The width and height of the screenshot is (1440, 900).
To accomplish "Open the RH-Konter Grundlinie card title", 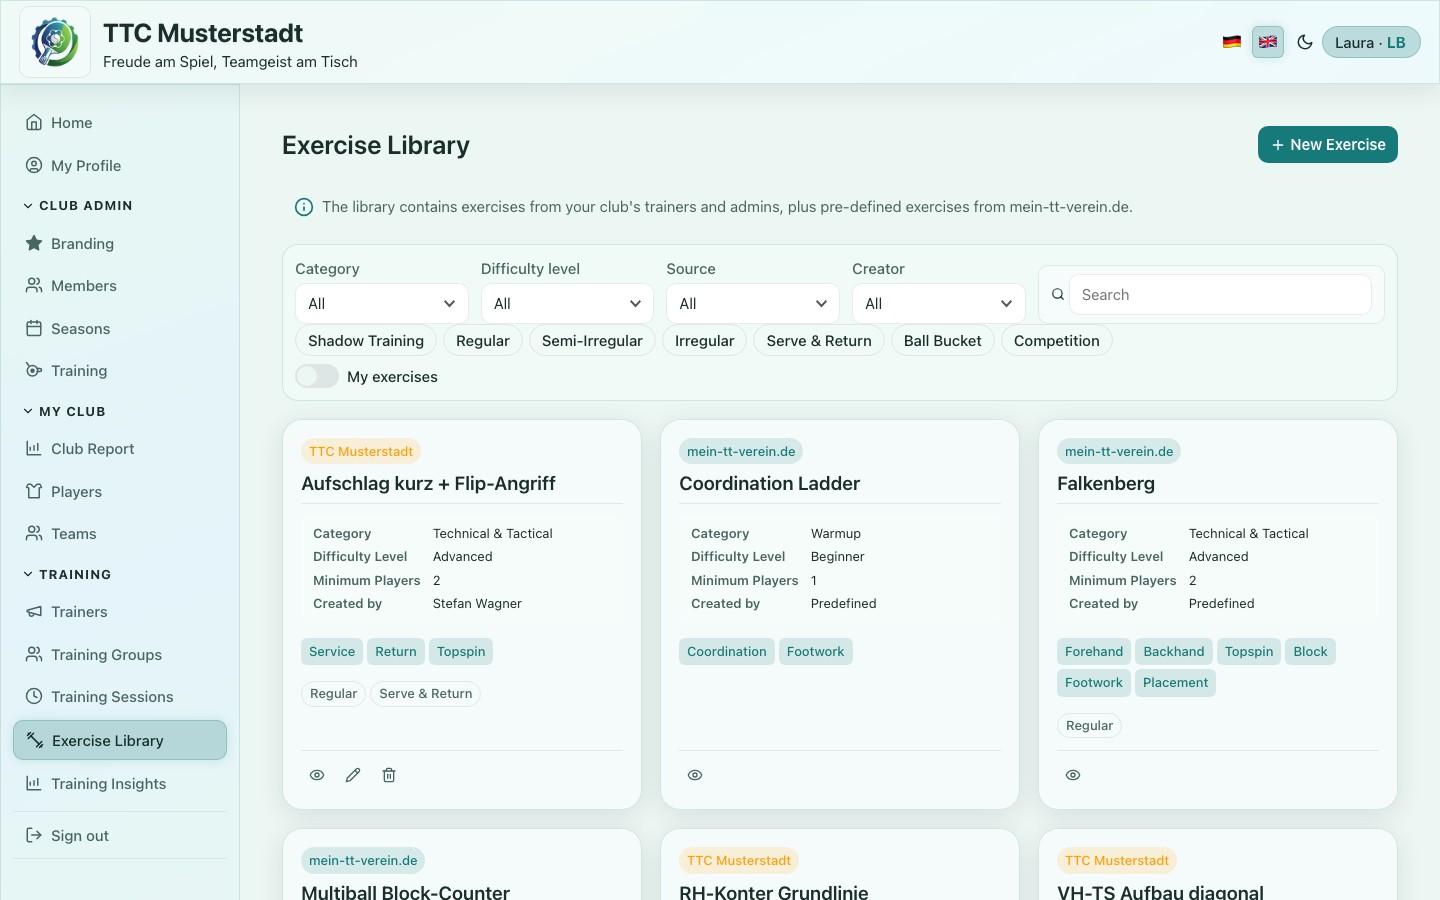I will click(774, 891).
